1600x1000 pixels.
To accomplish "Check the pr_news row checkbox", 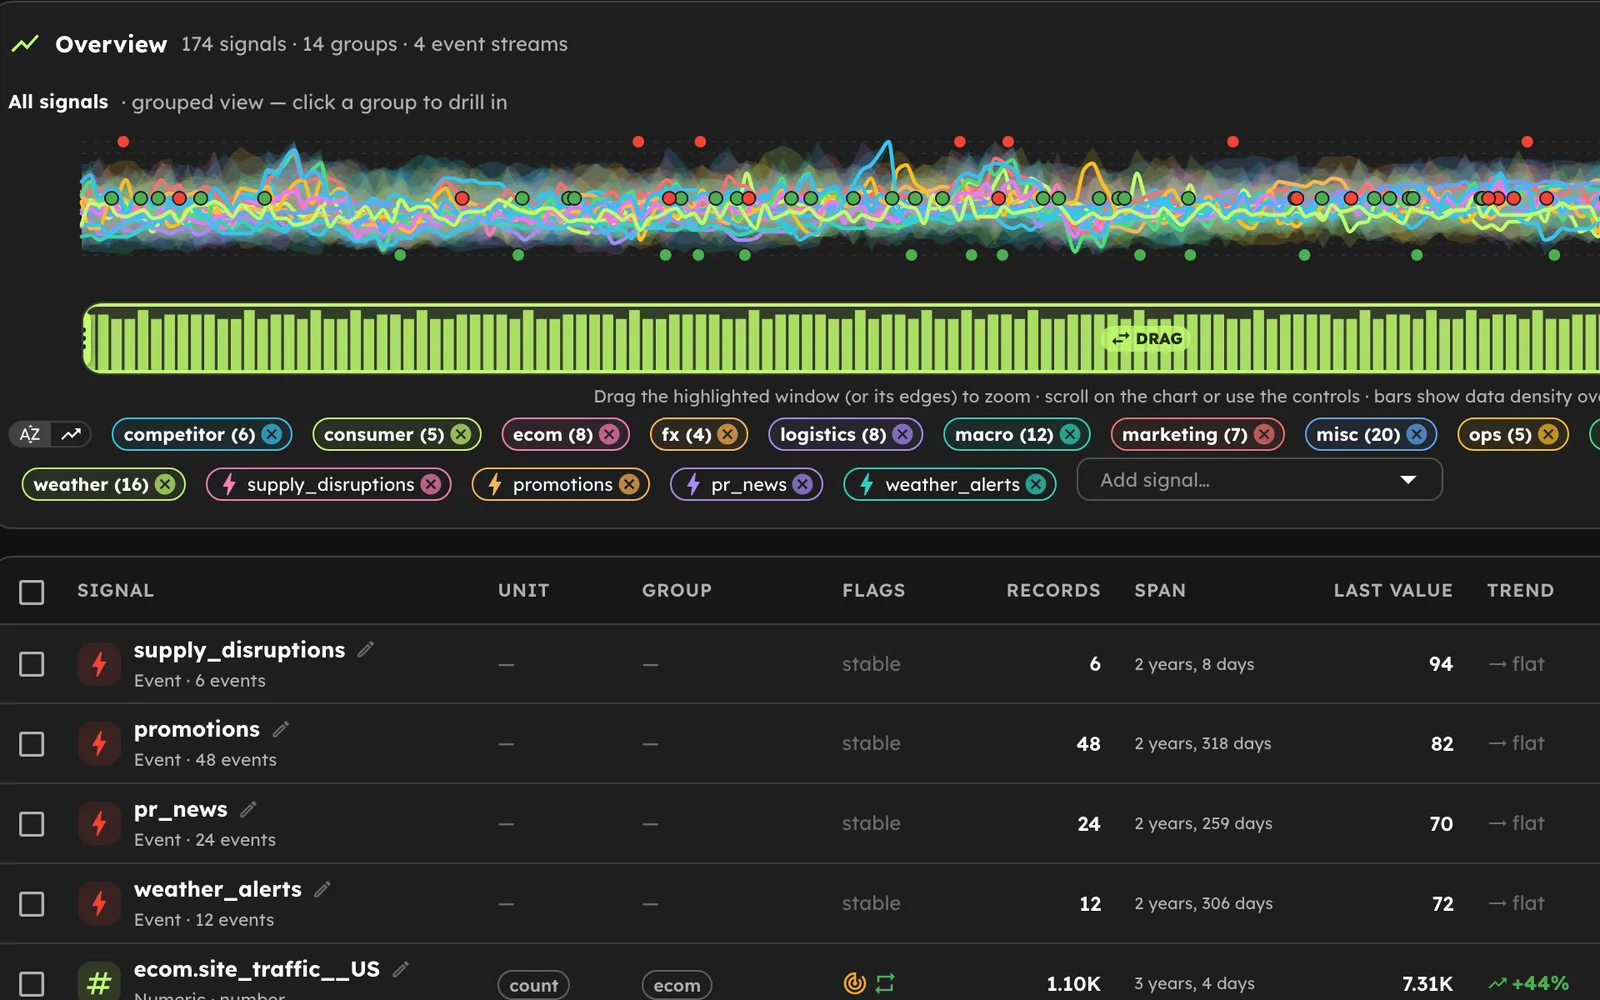I will (x=32, y=824).
